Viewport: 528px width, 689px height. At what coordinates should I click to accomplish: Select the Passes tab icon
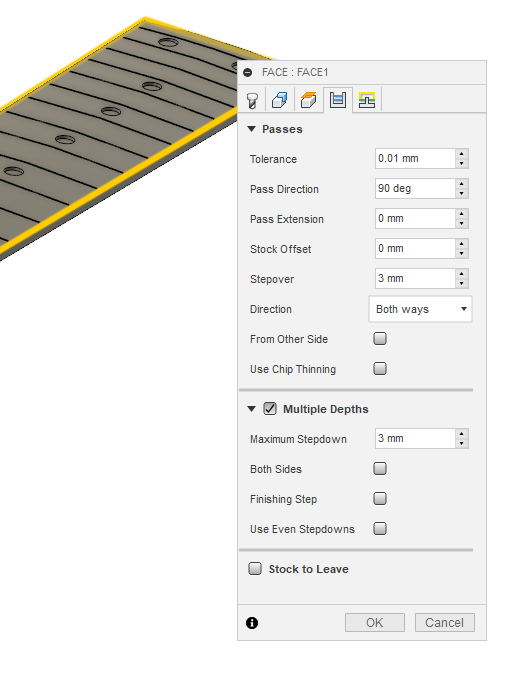tap(338, 100)
